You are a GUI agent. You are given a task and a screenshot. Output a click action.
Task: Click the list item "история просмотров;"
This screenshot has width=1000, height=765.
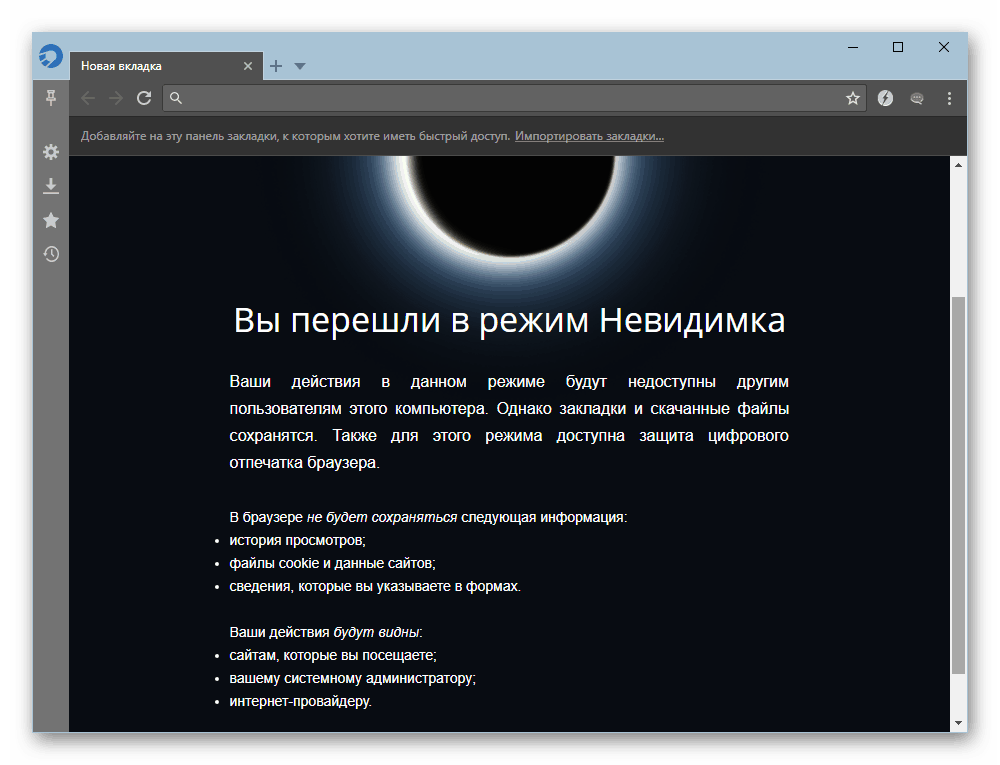[297, 541]
